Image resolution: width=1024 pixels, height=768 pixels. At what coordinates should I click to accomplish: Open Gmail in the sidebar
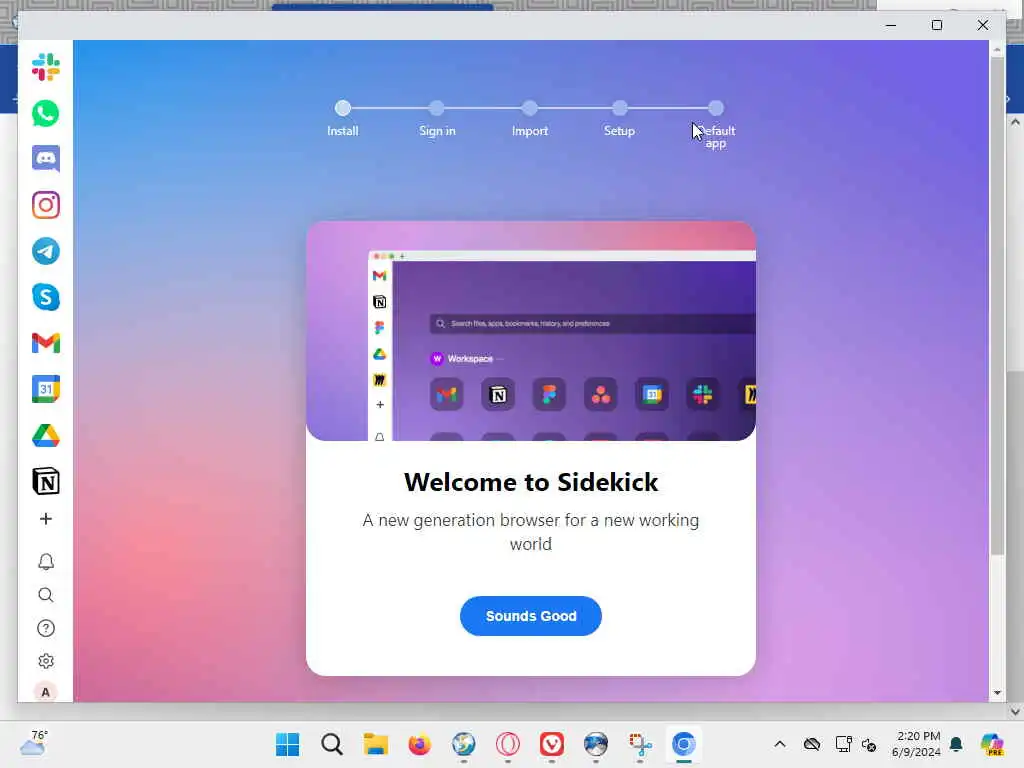(46, 343)
